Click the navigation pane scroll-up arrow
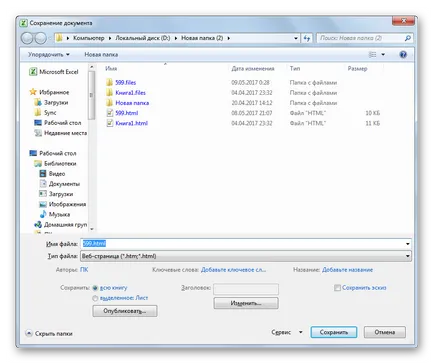 click(92, 67)
